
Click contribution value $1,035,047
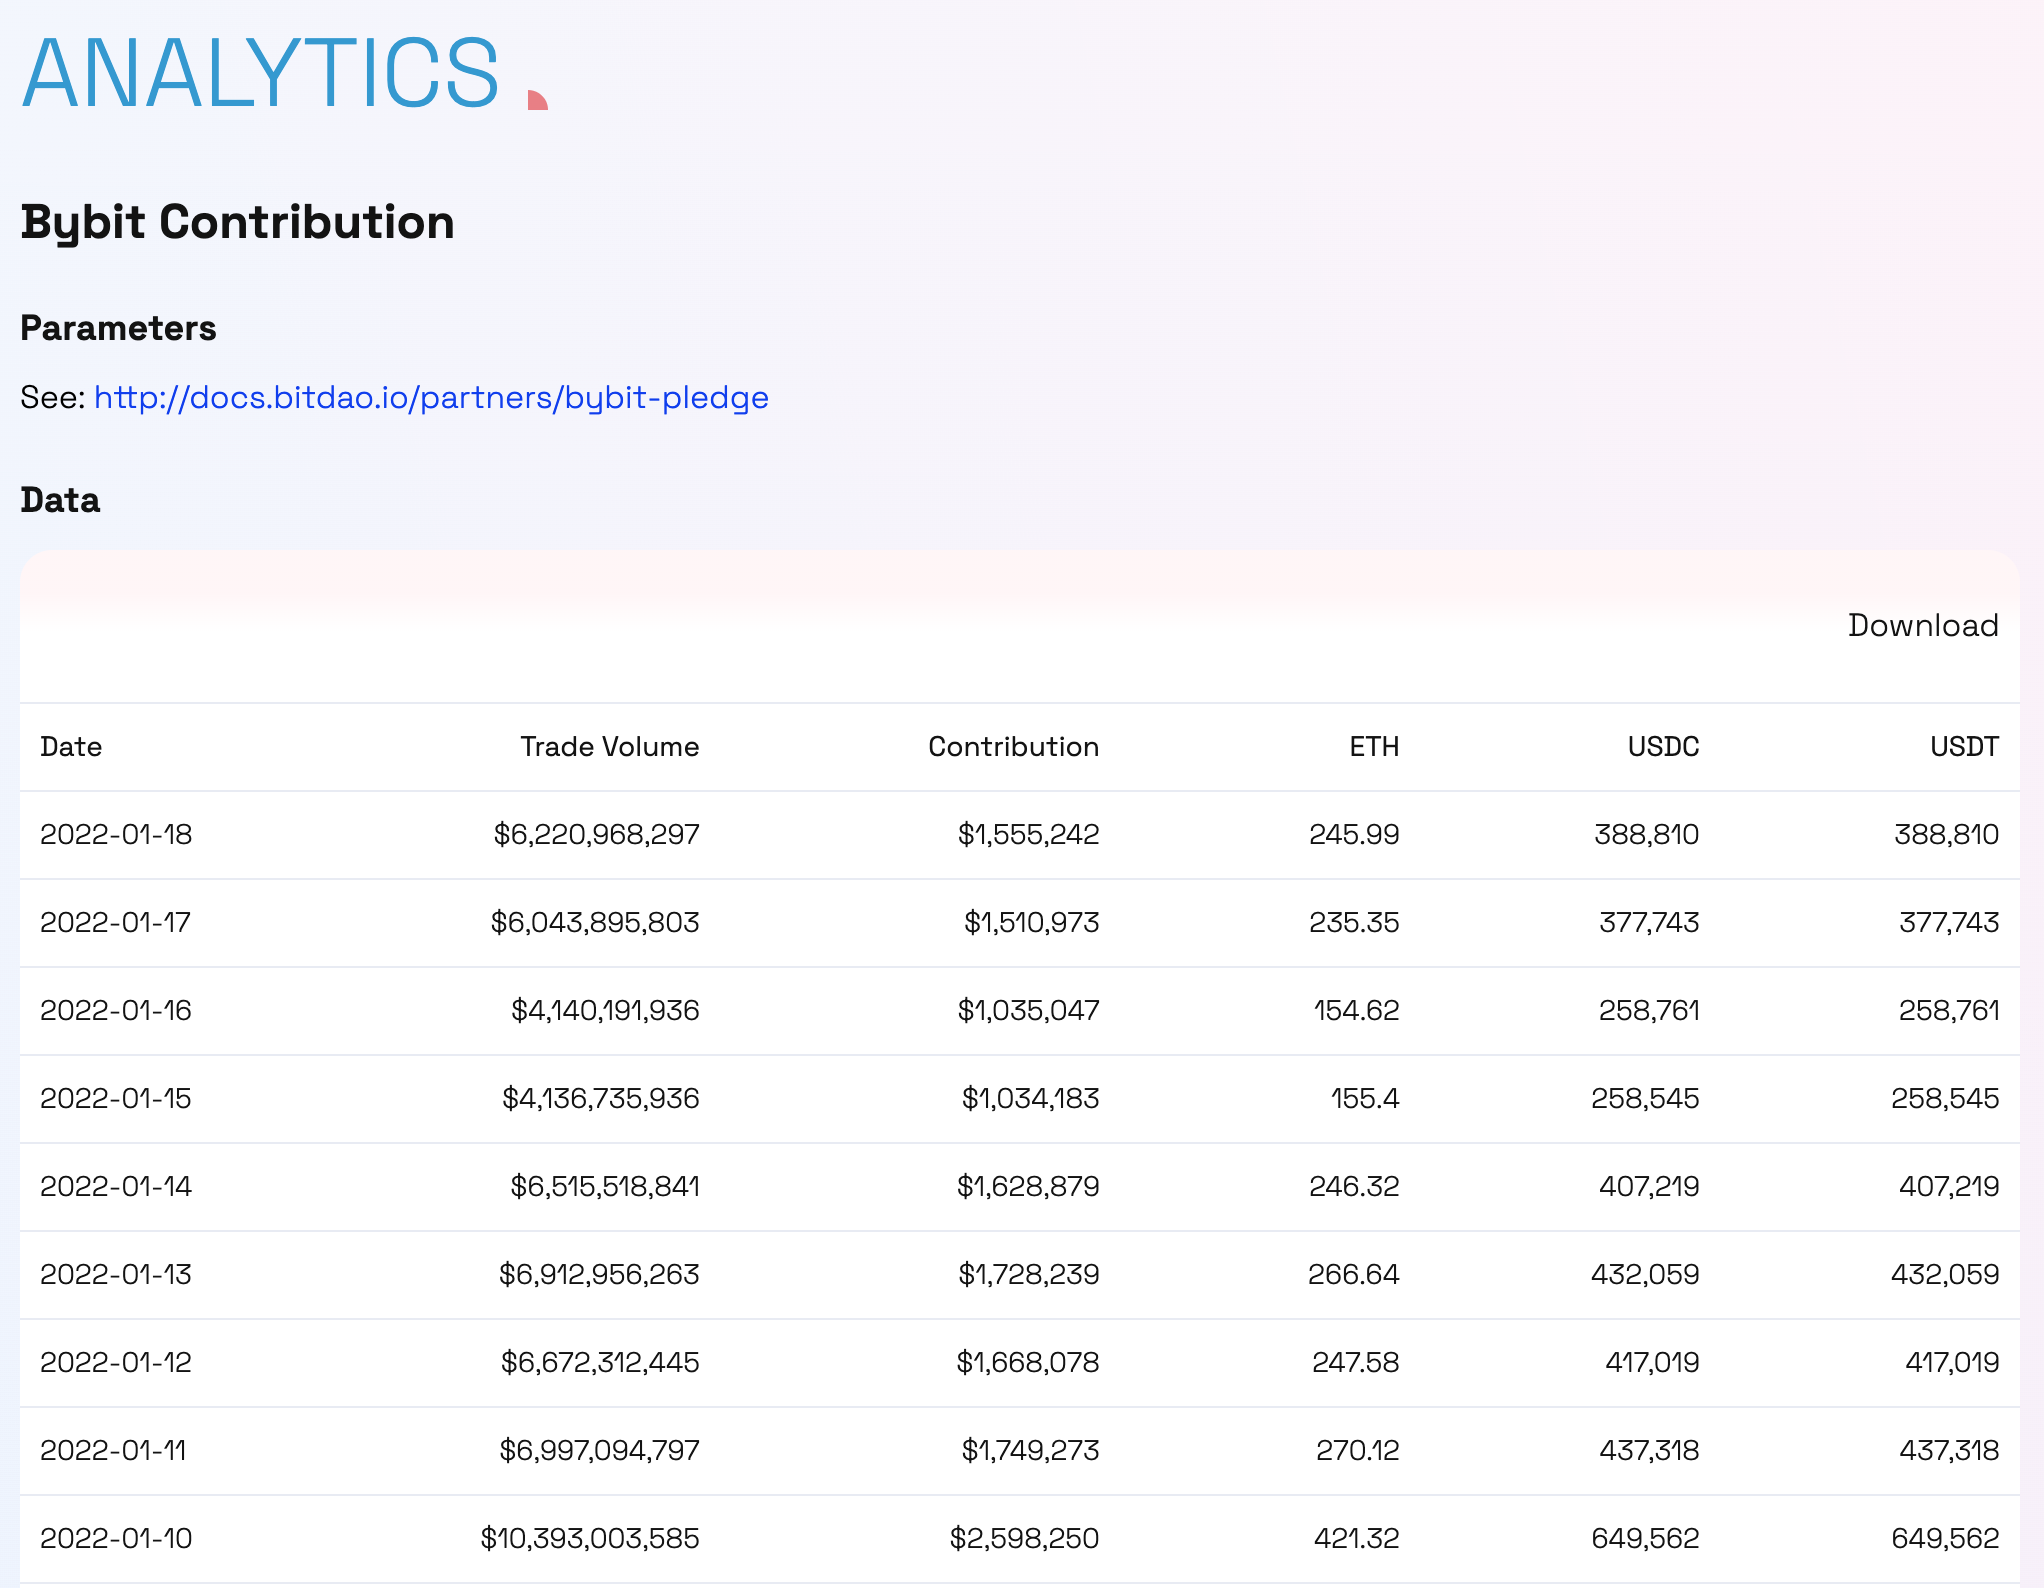(x=1028, y=1011)
